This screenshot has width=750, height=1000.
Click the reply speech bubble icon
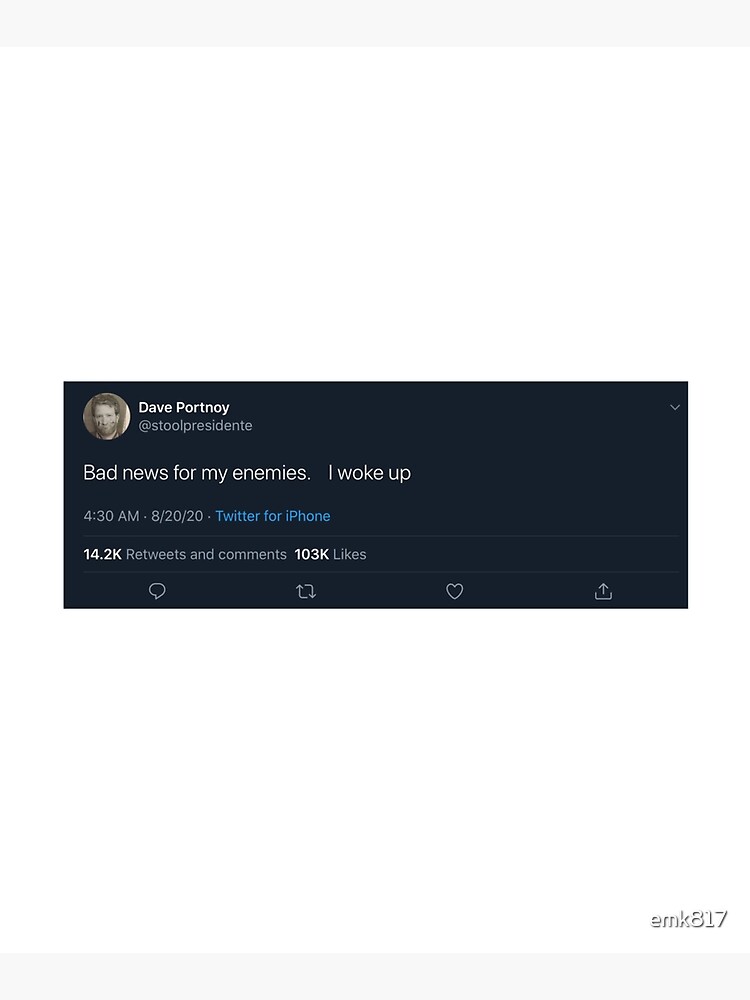(x=157, y=591)
